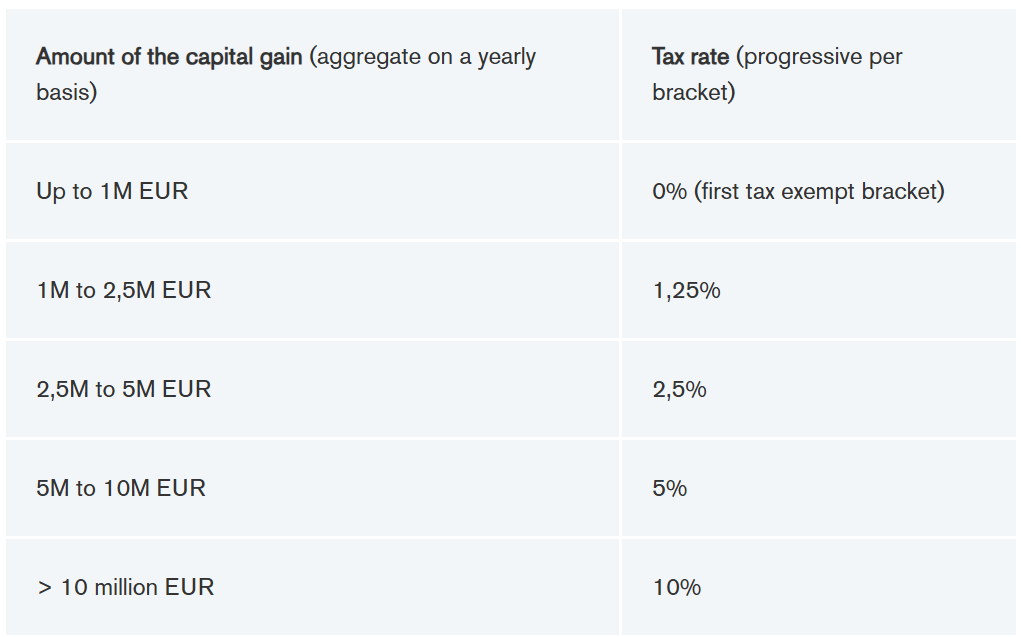Viewport: 1021px width, 637px height.
Task: Select the '1M to 2,5M EUR' cell
Action: click(x=124, y=290)
